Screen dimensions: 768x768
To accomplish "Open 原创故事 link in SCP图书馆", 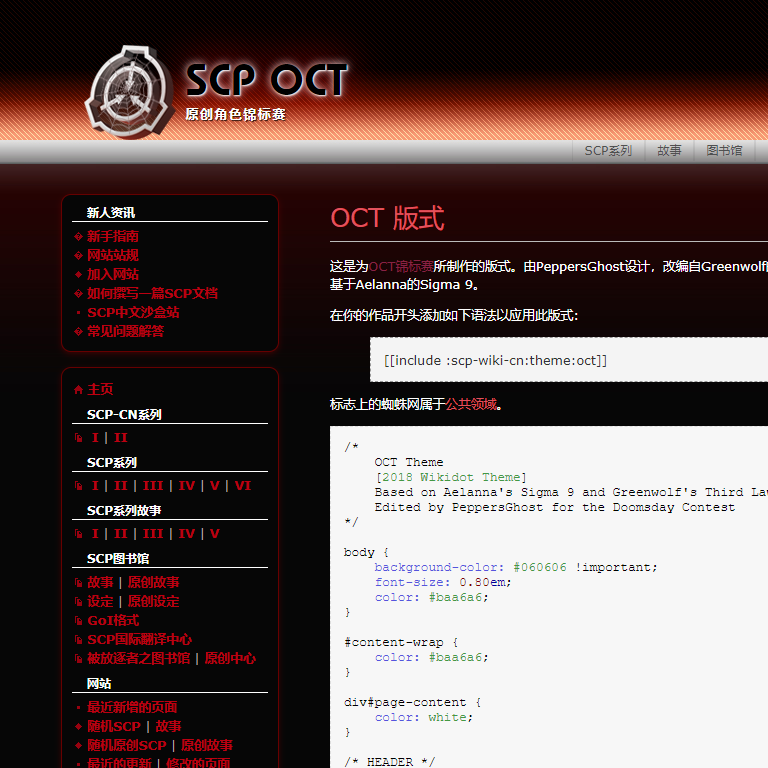I will (153, 582).
